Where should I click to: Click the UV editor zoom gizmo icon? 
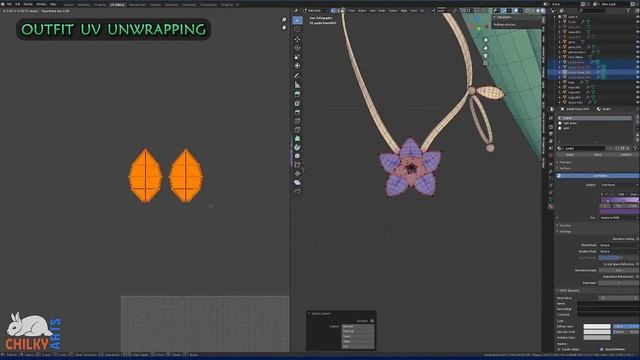pyautogui.click(x=284, y=20)
